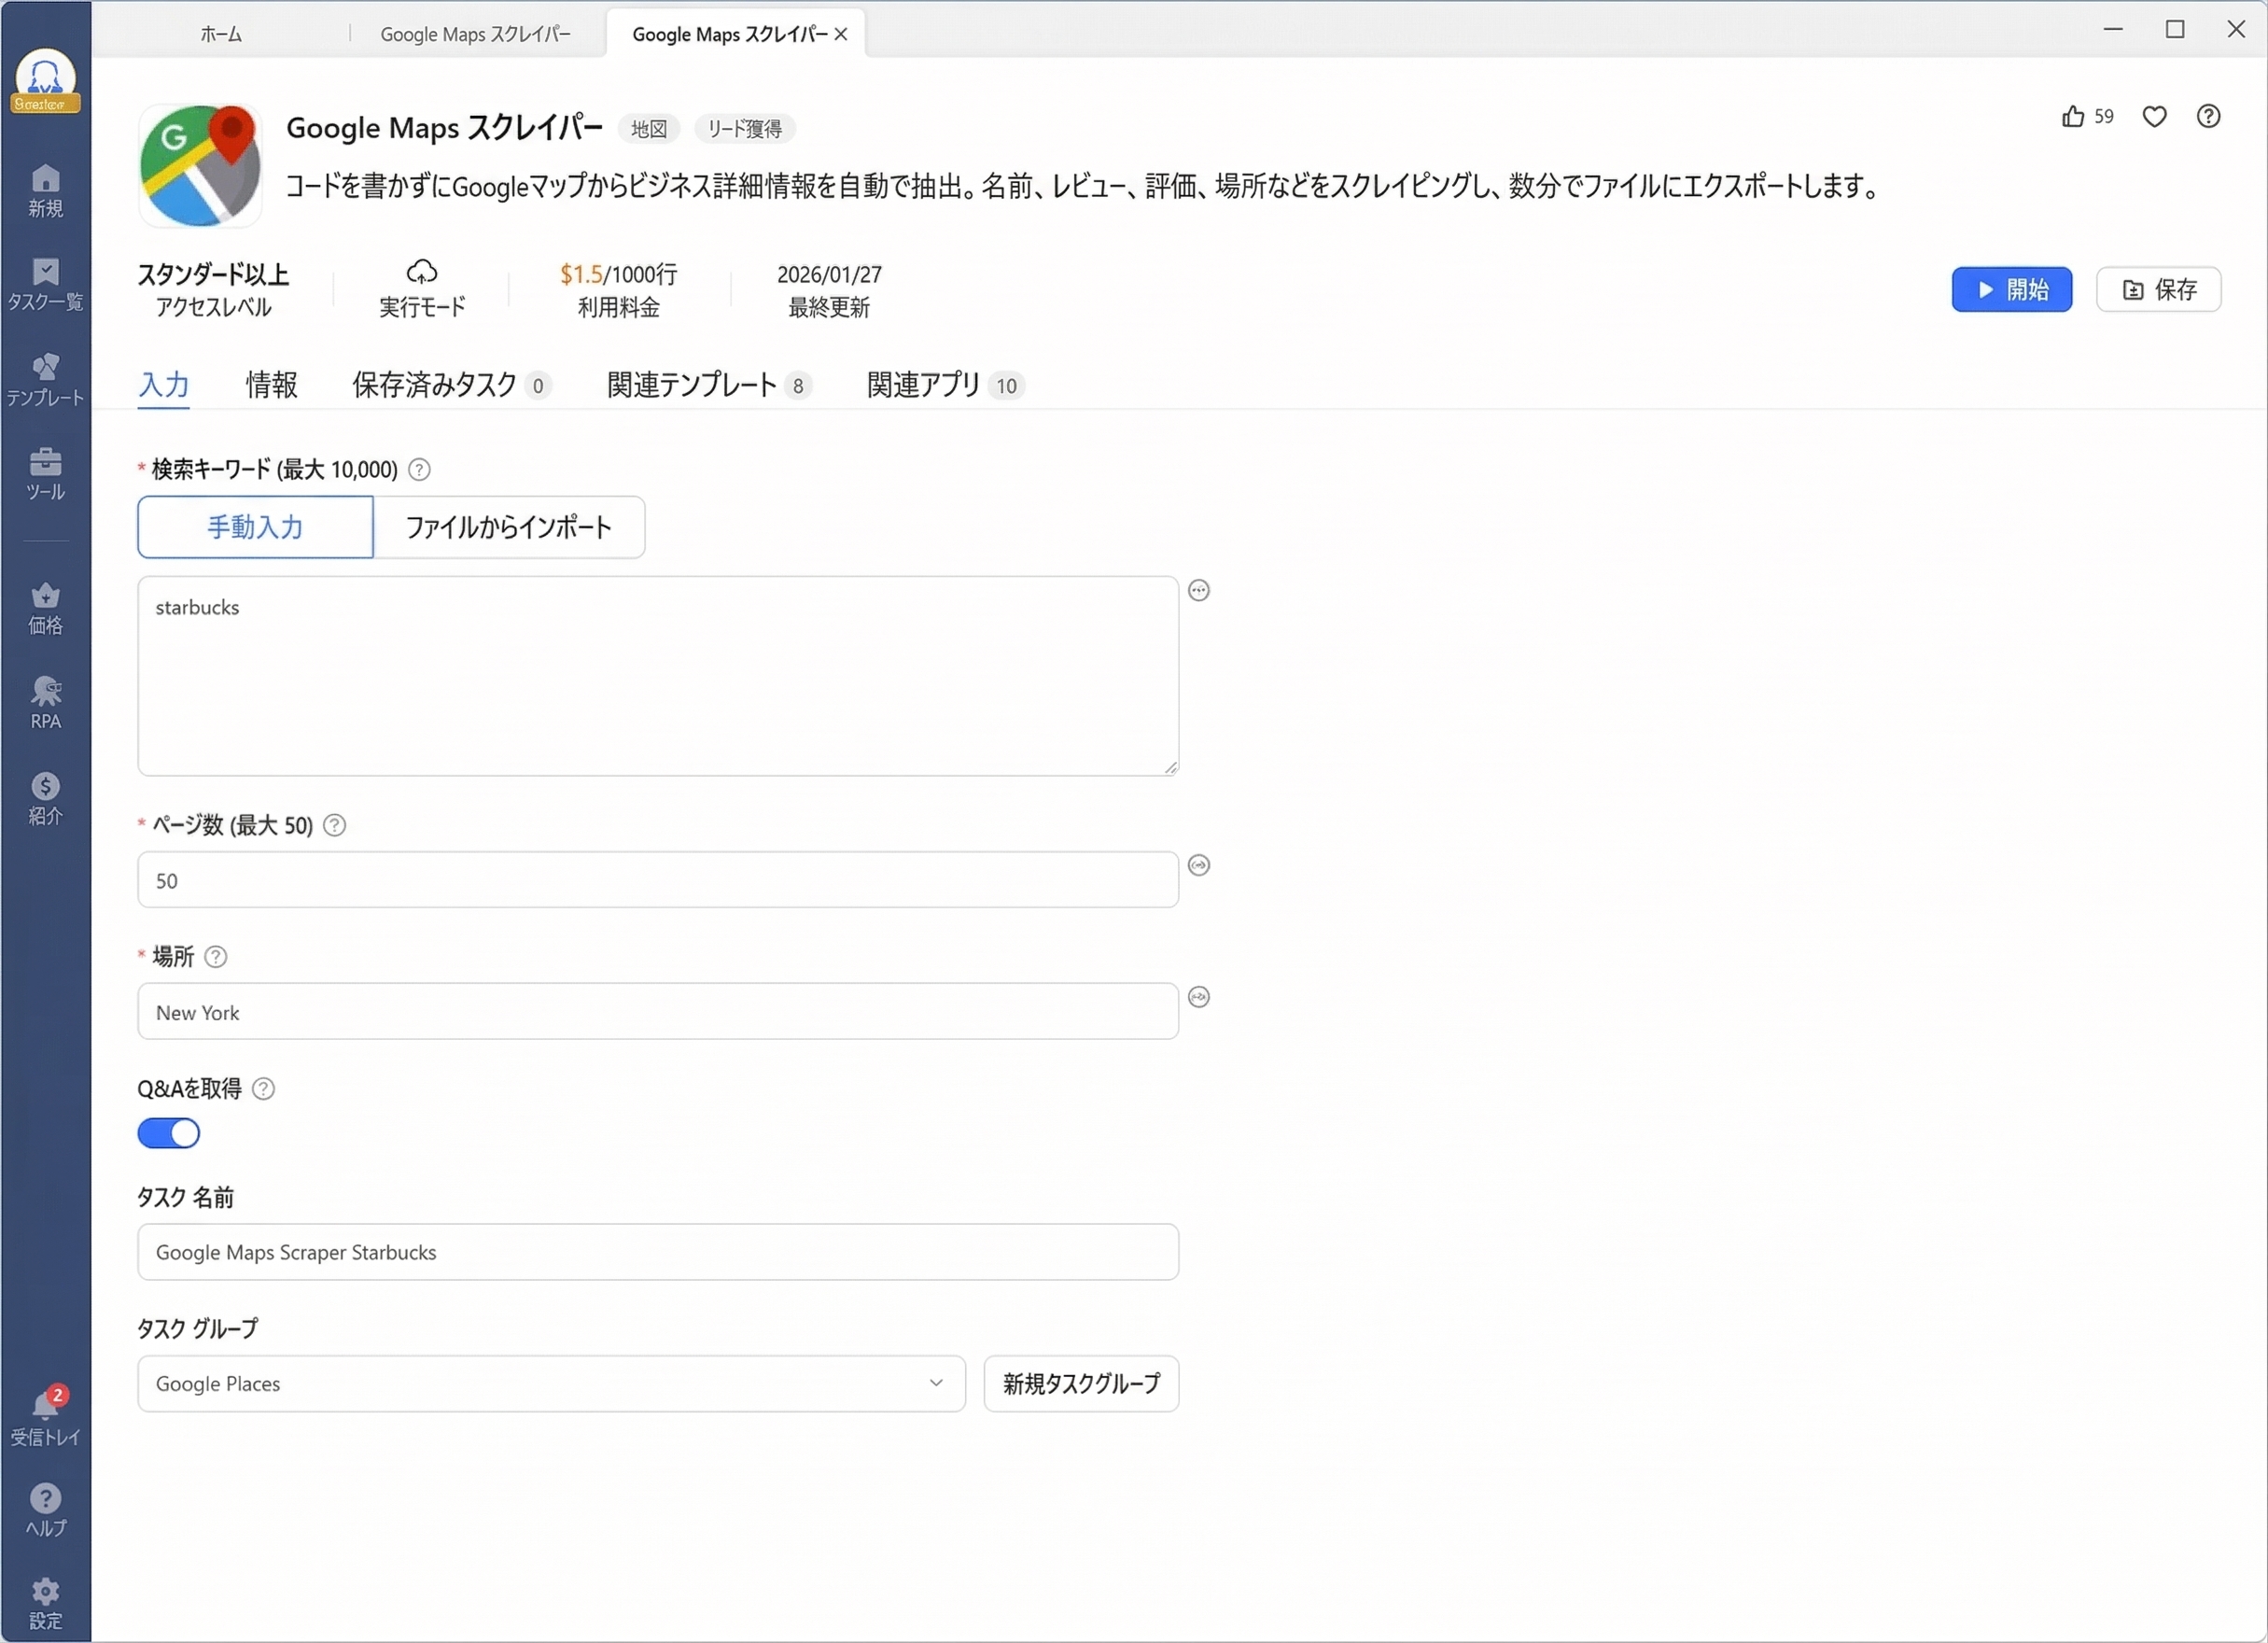Click the help question mark near the title

coord(2209,116)
